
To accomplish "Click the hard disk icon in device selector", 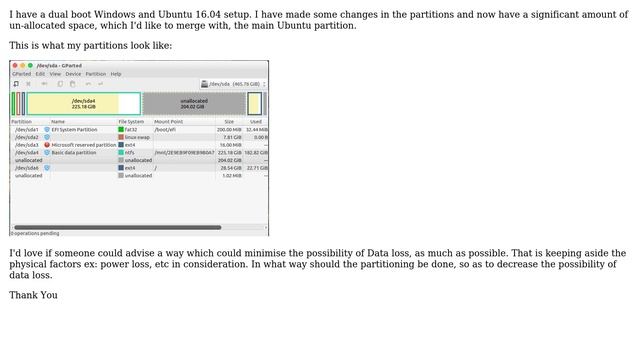I will (204, 84).
